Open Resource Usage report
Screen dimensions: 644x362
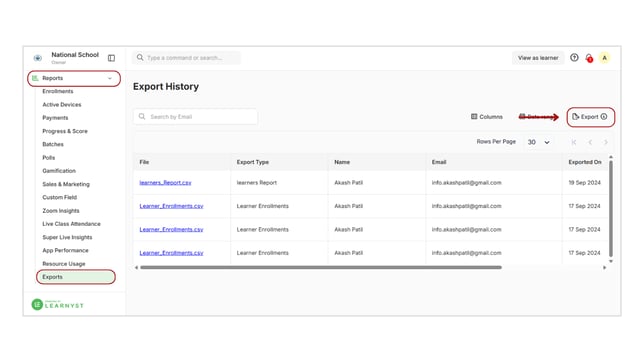(x=64, y=264)
